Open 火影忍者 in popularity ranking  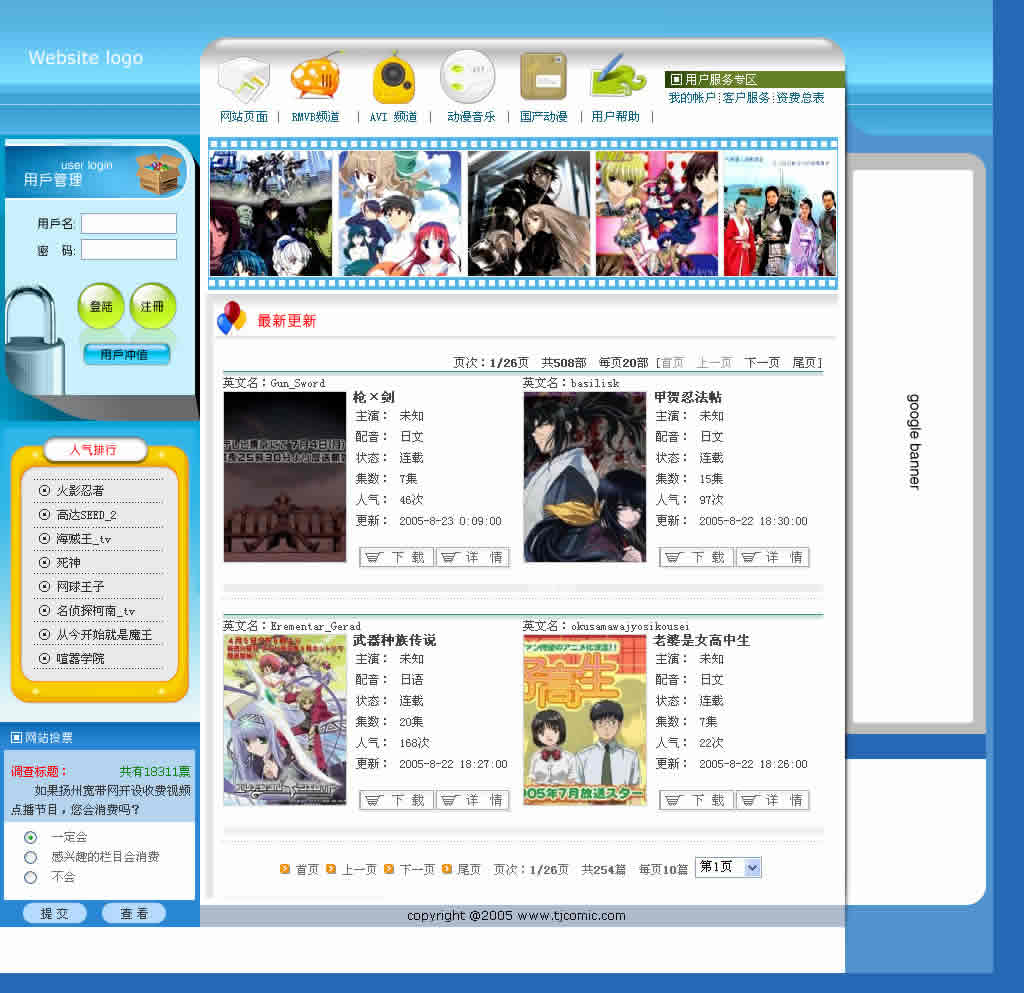tap(80, 490)
